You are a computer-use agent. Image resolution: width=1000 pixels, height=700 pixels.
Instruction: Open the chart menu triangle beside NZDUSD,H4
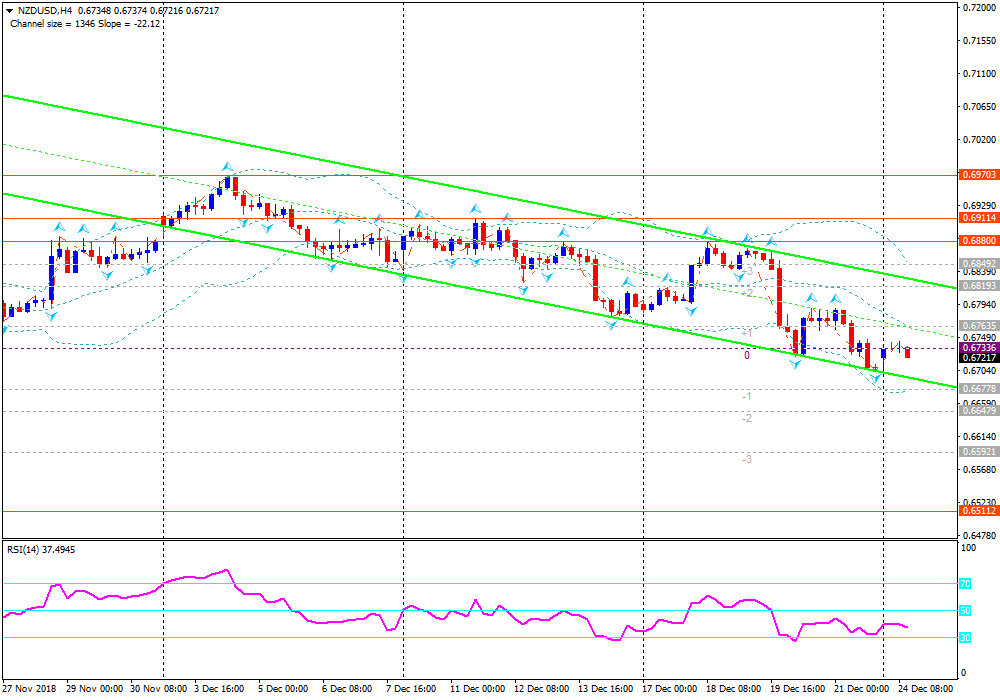coord(10,11)
